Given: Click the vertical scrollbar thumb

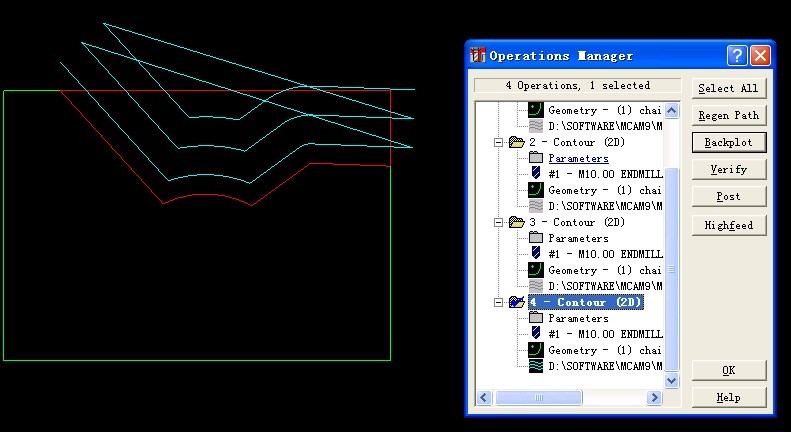Looking at the screenshot, I should coord(671,269).
